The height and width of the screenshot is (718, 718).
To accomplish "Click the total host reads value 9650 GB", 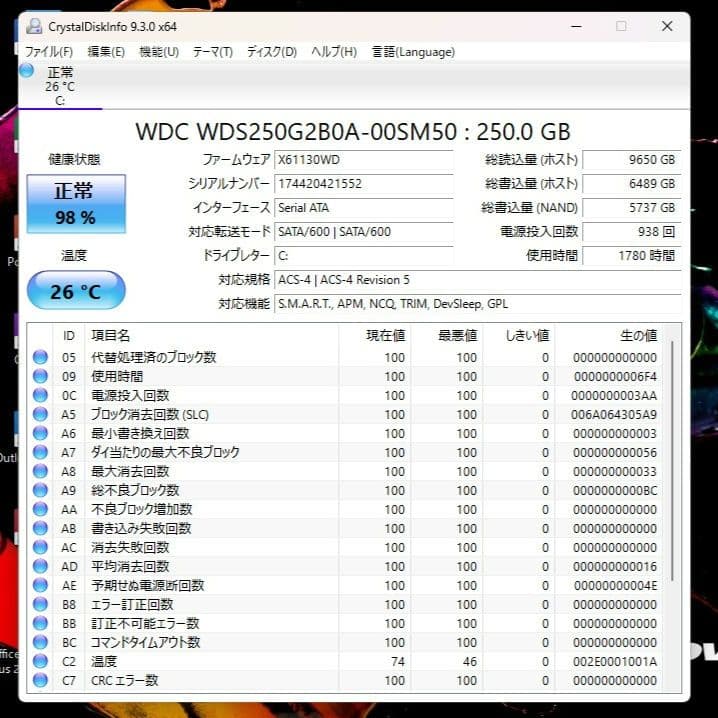I will (x=632, y=160).
